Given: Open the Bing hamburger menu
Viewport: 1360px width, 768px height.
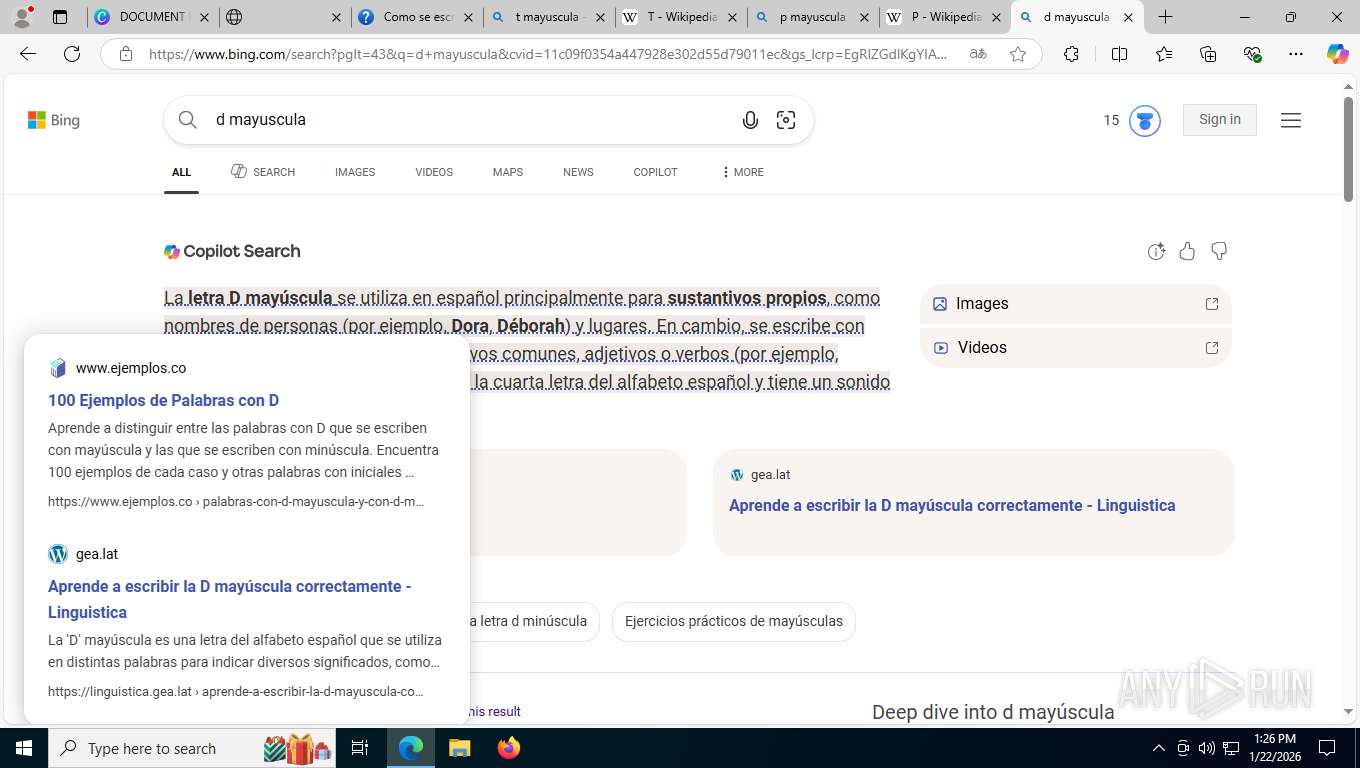Looking at the screenshot, I should tap(1291, 120).
